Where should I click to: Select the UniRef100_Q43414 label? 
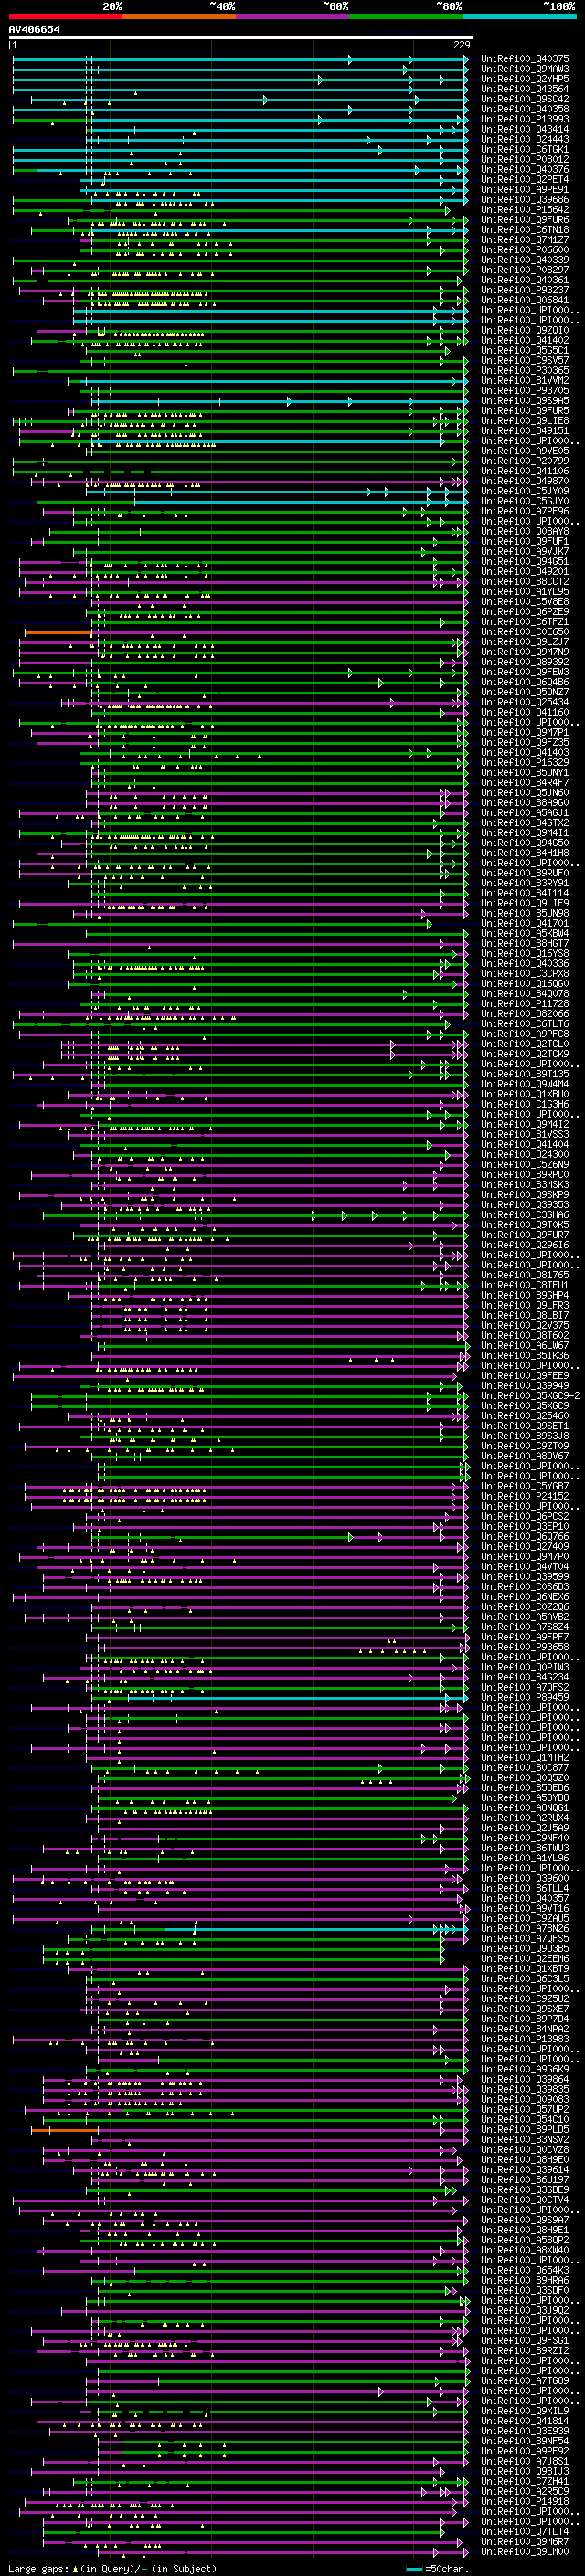click(x=524, y=129)
